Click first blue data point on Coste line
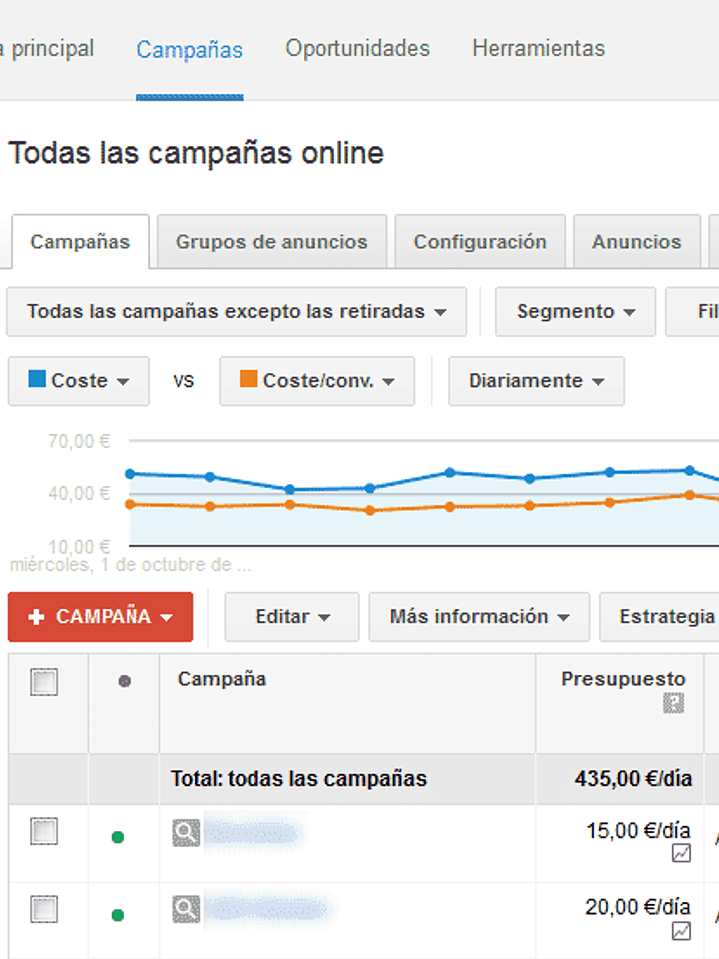Screen dimensions: 719x959 tap(130, 473)
